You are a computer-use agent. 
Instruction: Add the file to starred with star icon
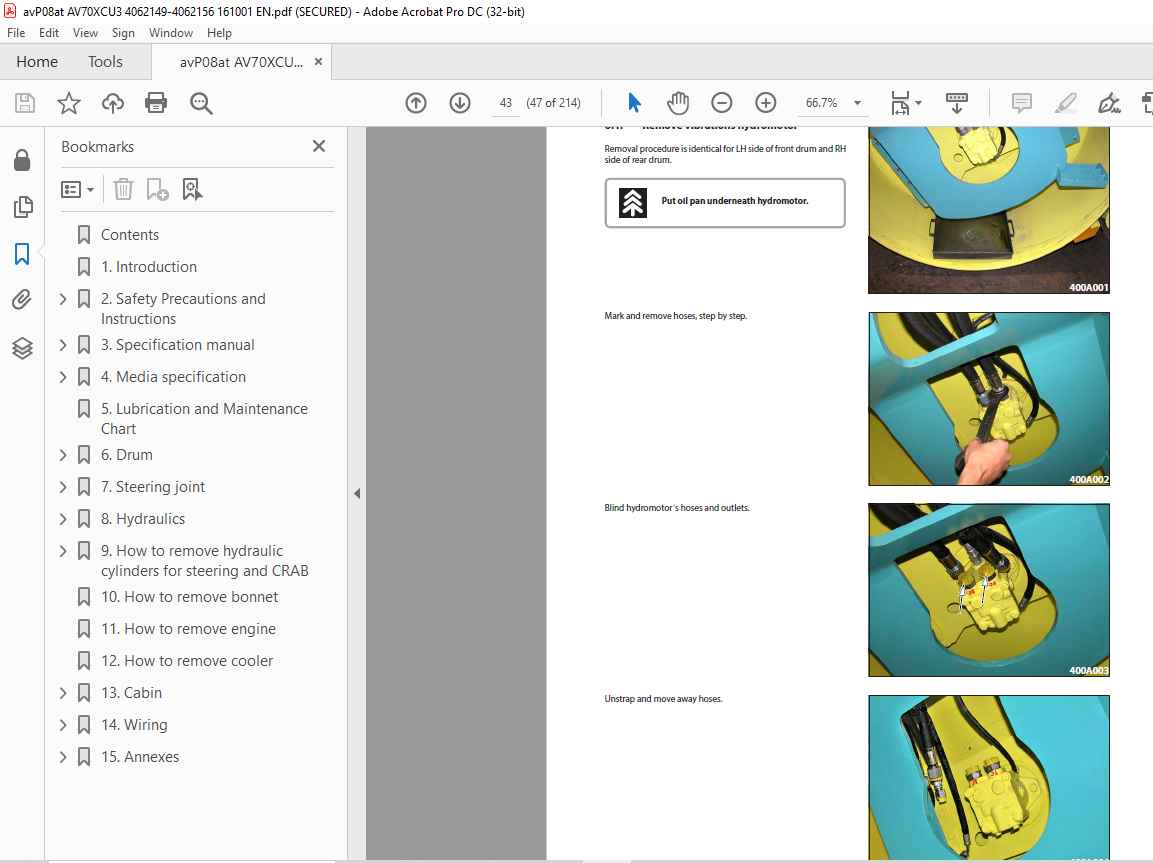click(68, 103)
